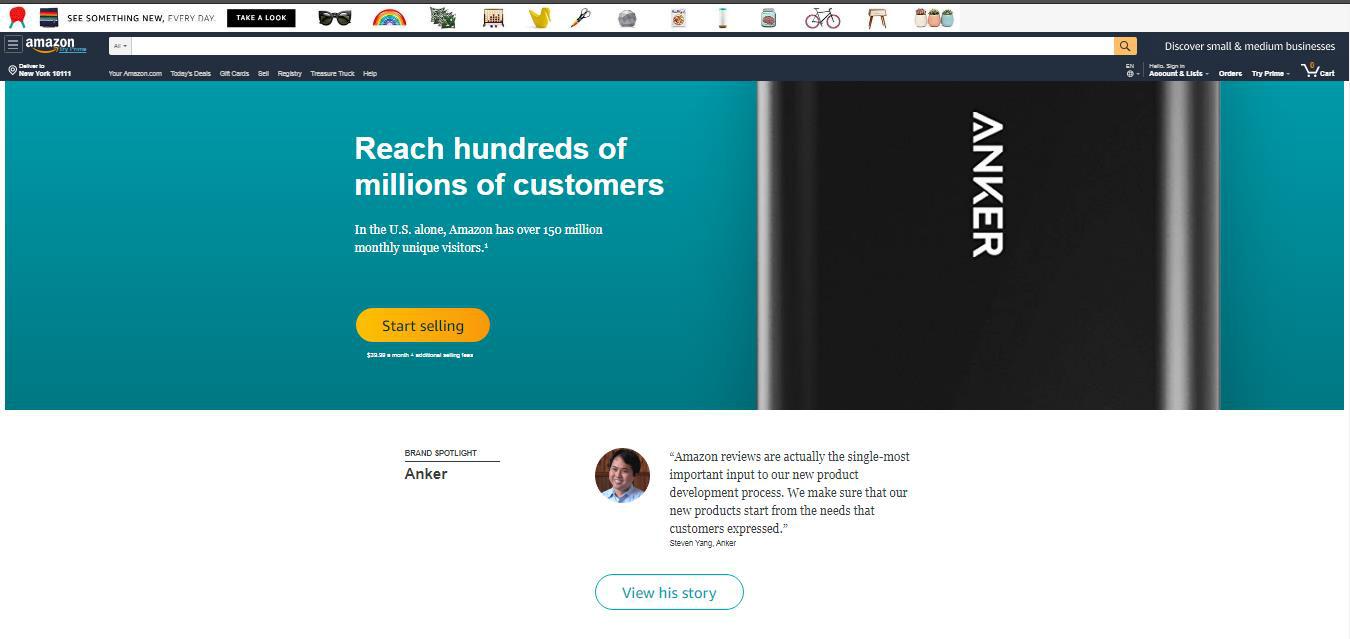Click the Anker power bank hero image
Screen dimensions: 1350x639
click(x=988, y=245)
